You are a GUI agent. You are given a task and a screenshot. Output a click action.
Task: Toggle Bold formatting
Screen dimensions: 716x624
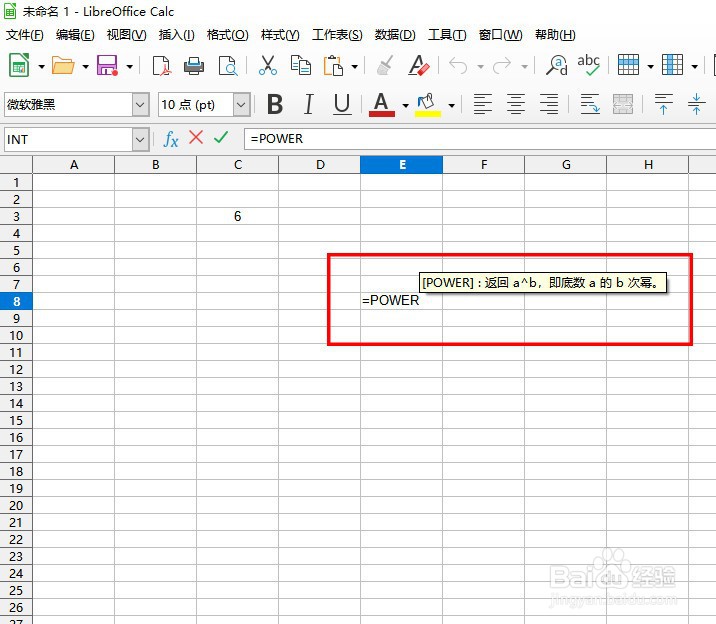275,104
